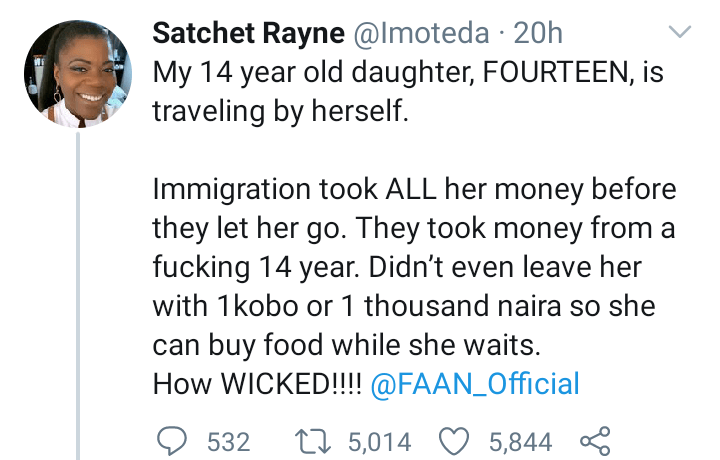This screenshot has height=460, width=720.
Task: Open the share icon for this tweet
Action: (x=595, y=441)
